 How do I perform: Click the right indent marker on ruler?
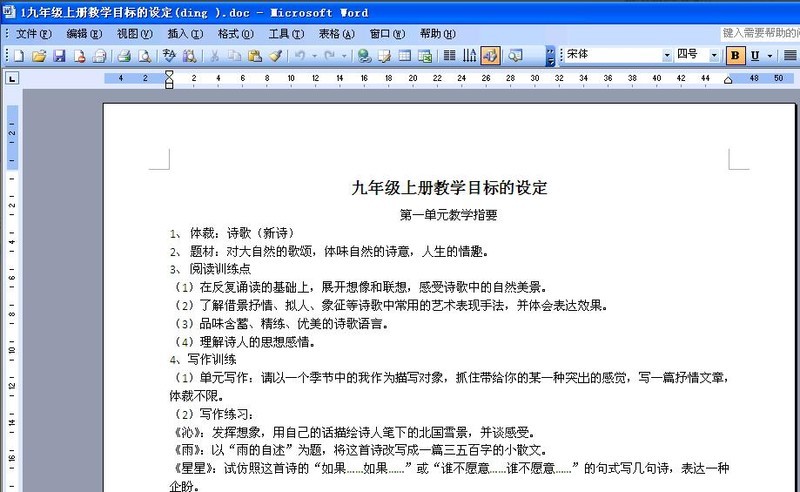[728, 80]
